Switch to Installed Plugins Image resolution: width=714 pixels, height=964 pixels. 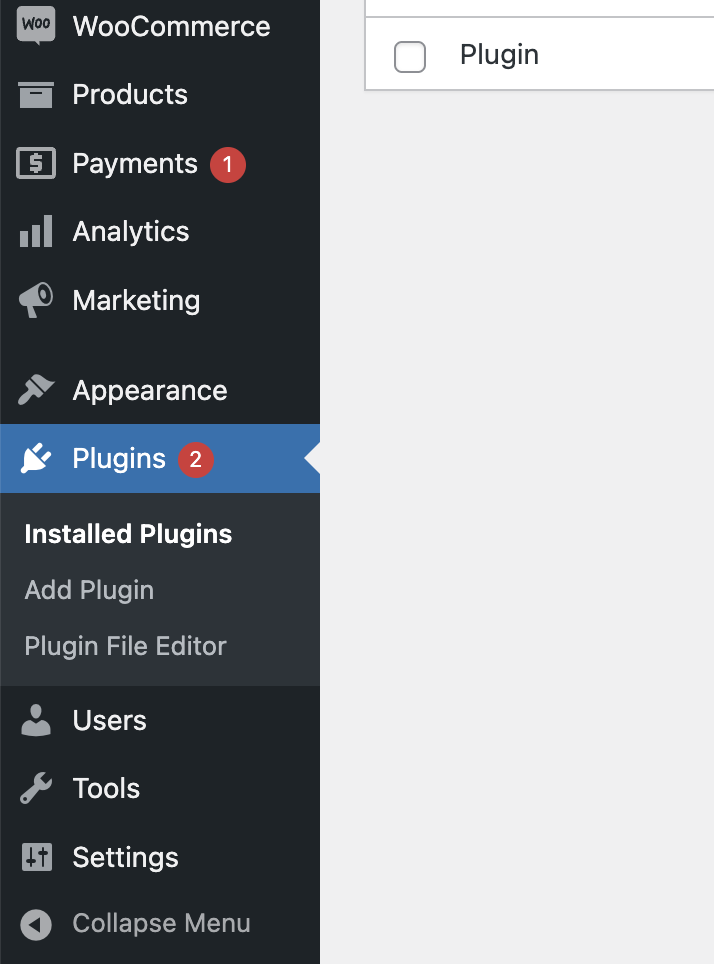(x=128, y=533)
